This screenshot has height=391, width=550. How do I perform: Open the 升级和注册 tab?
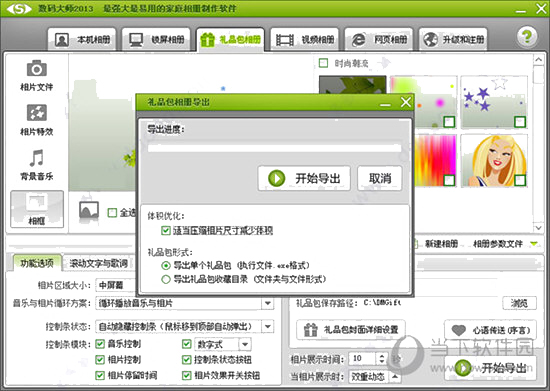(453, 40)
